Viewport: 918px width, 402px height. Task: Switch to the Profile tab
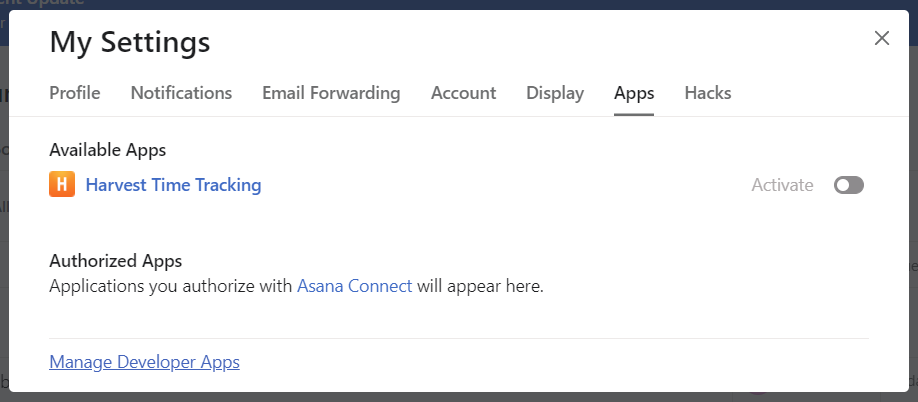[x=75, y=93]
